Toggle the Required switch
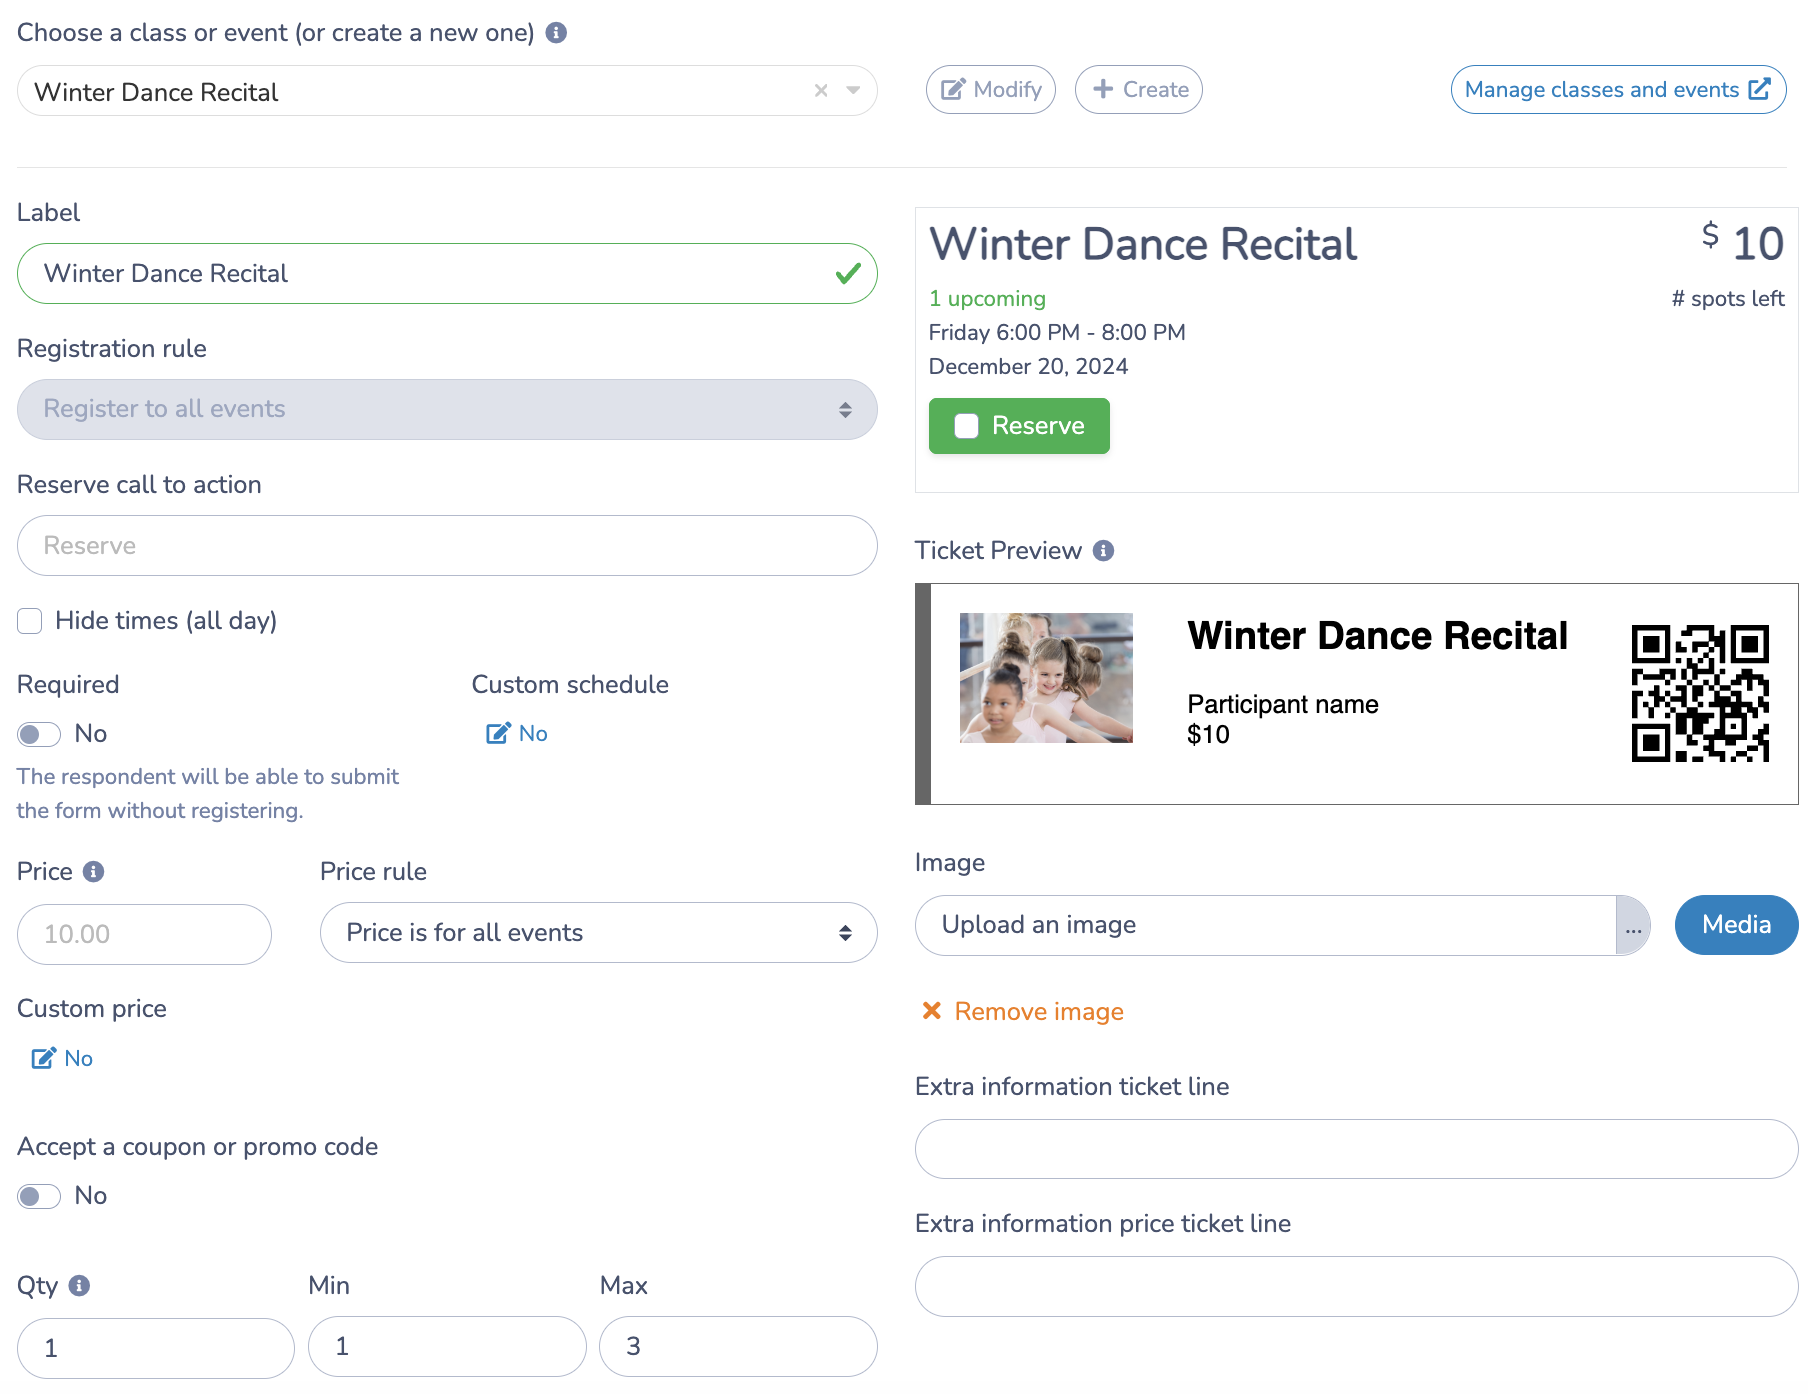 pos(39,735)
